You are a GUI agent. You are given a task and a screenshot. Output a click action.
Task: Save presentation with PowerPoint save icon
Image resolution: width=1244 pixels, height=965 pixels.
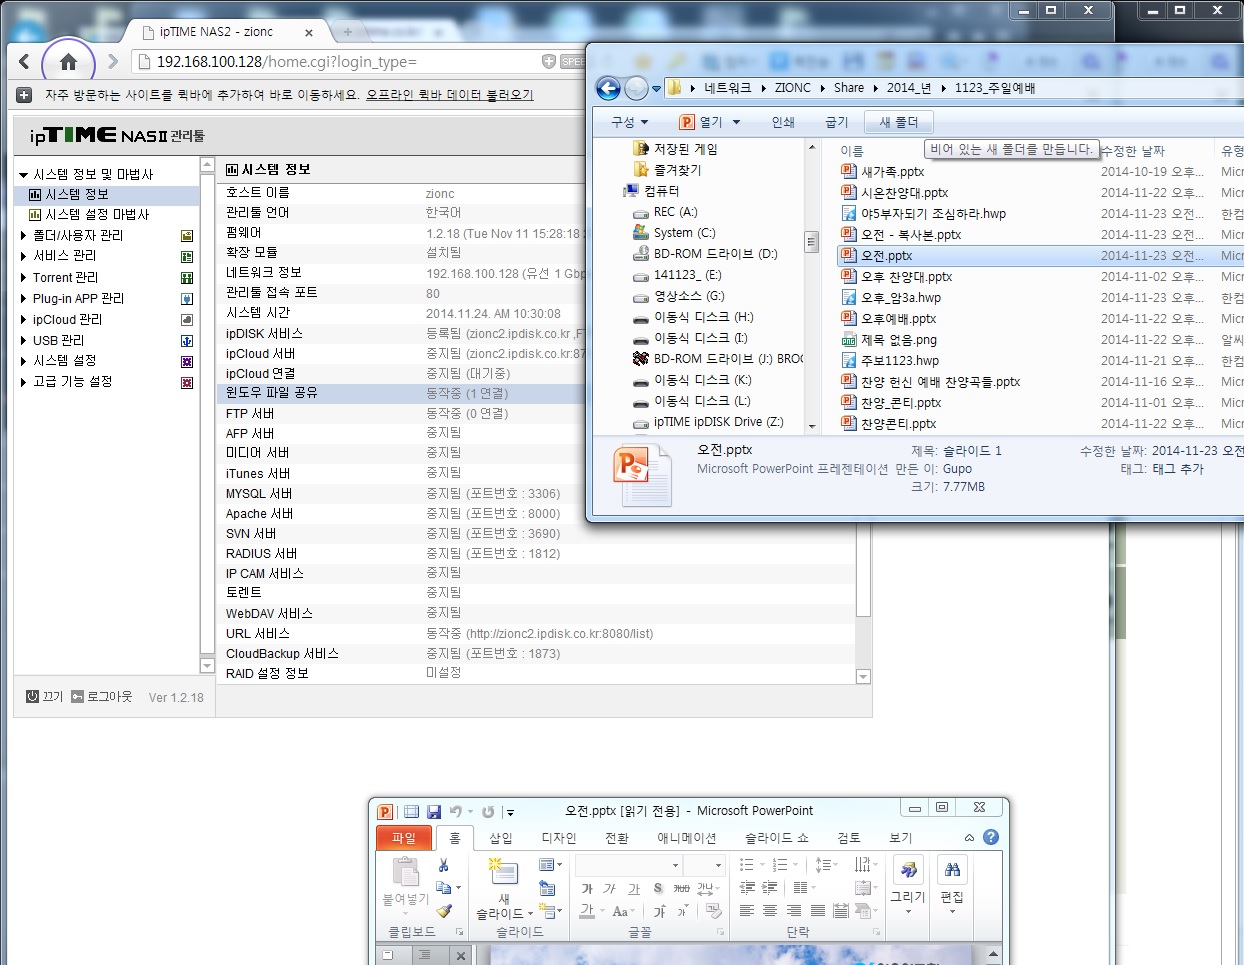click(434, 812)
